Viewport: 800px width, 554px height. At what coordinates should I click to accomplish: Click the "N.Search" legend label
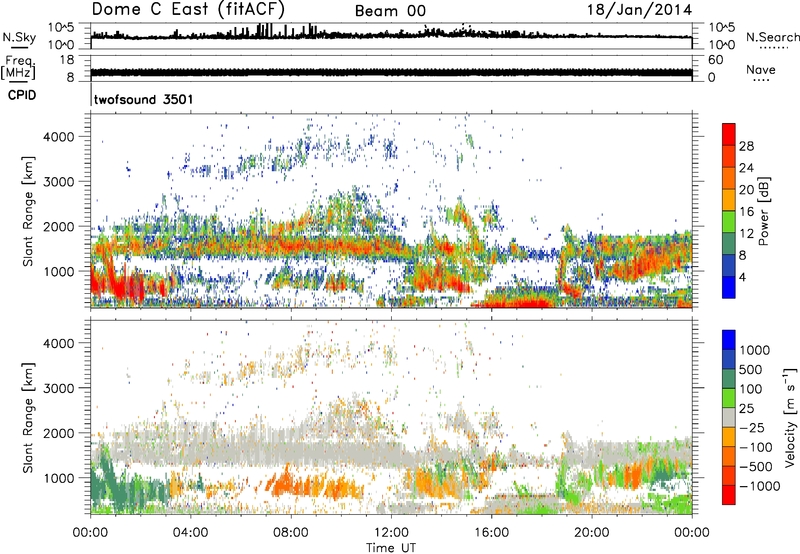pos(772,37)
